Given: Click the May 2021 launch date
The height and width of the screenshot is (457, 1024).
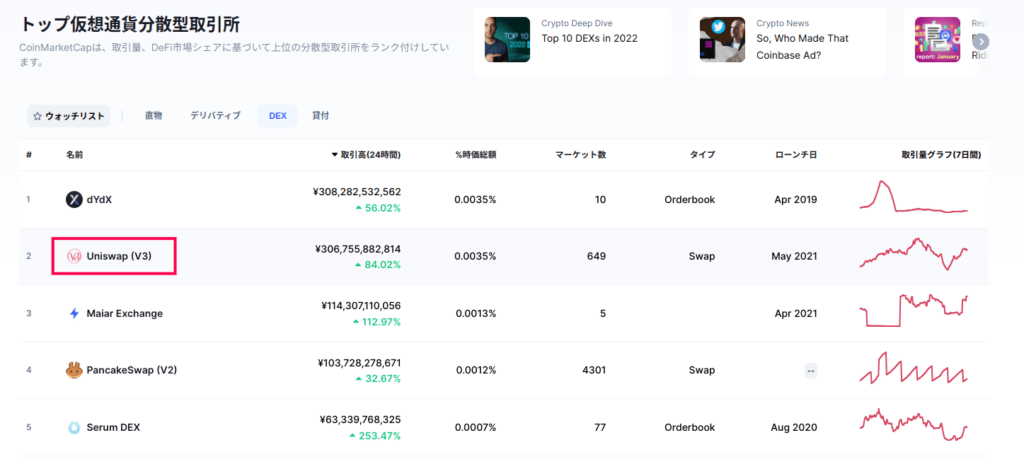Looking at the screenshot, I should (794, 257).
